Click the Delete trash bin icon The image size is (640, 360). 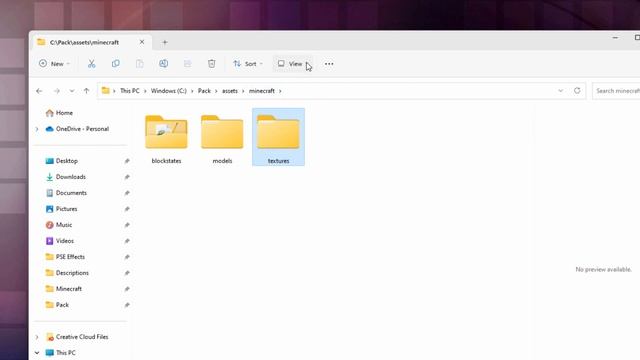[x=211, y=64]
